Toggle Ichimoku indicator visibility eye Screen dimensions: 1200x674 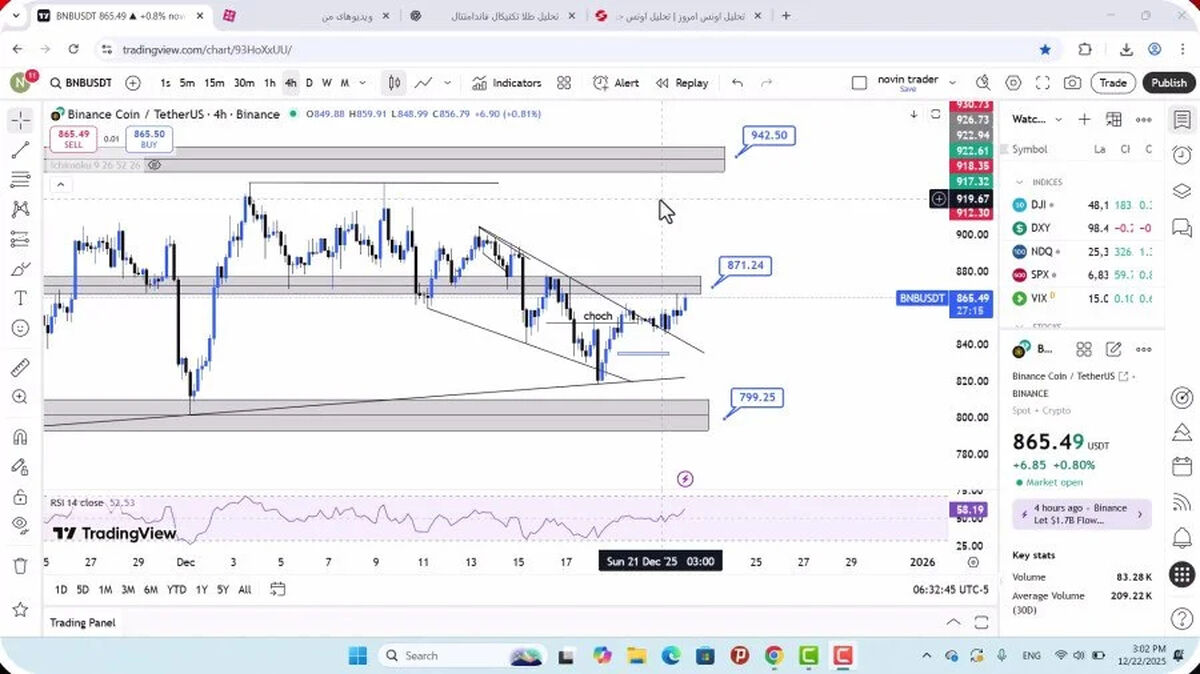point(155,165)
